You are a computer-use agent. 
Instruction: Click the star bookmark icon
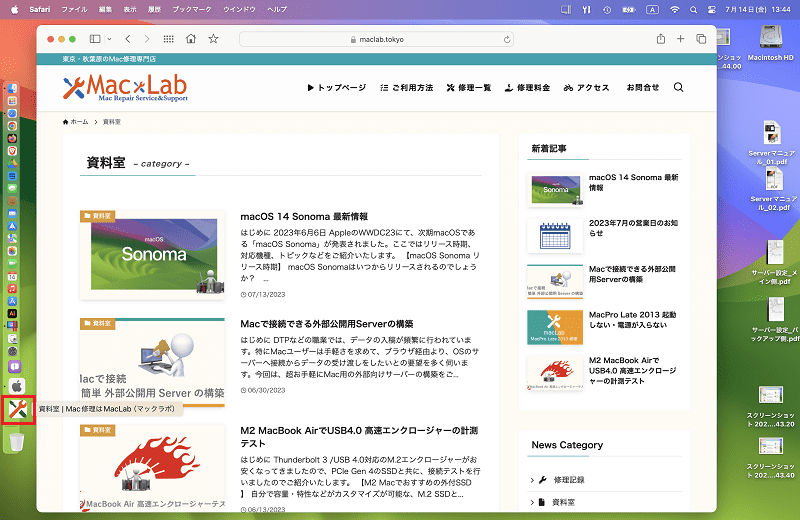tap(213, 39)
